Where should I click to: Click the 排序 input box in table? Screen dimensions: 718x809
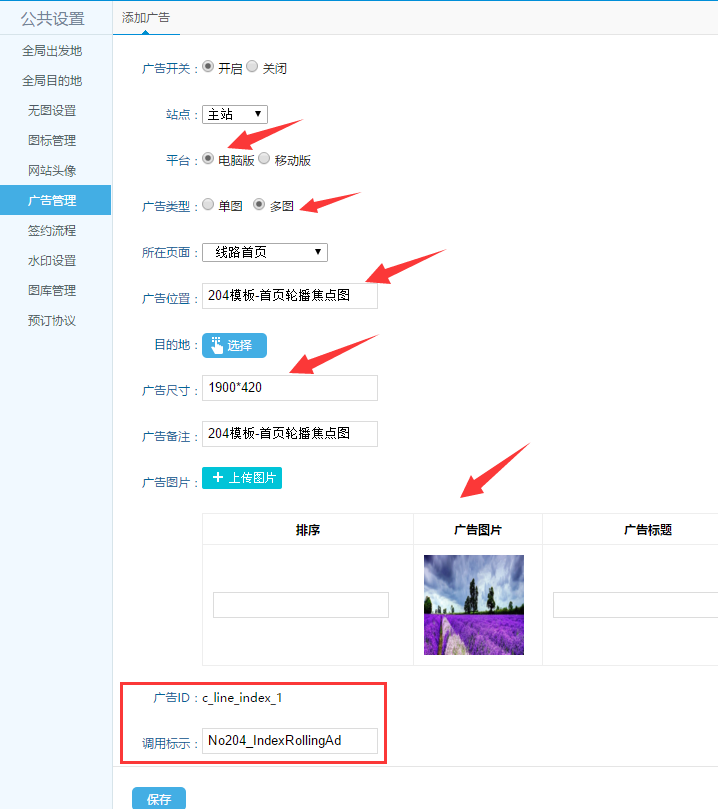pos(300,605)
